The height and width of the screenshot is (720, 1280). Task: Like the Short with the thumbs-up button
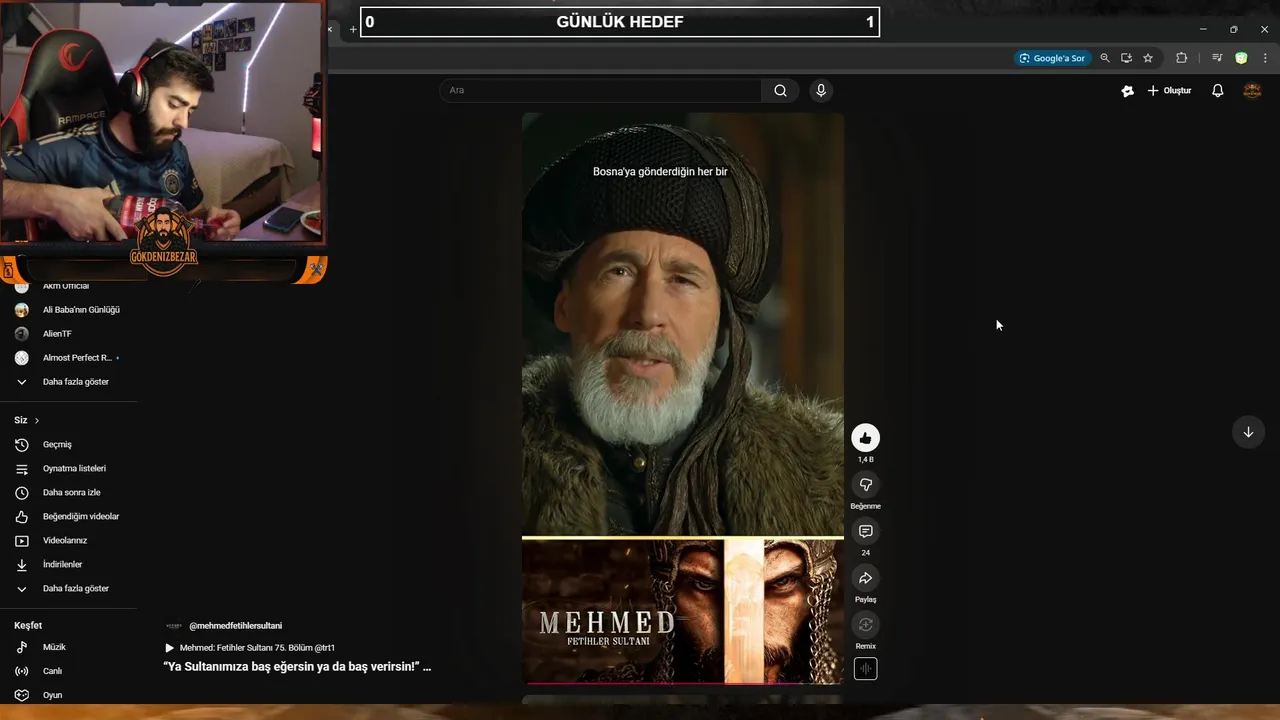pos(865,438)
